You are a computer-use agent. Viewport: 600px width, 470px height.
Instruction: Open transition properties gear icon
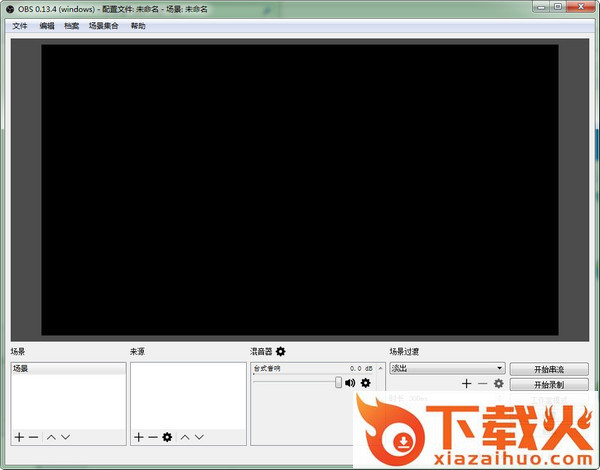(499, 384)
